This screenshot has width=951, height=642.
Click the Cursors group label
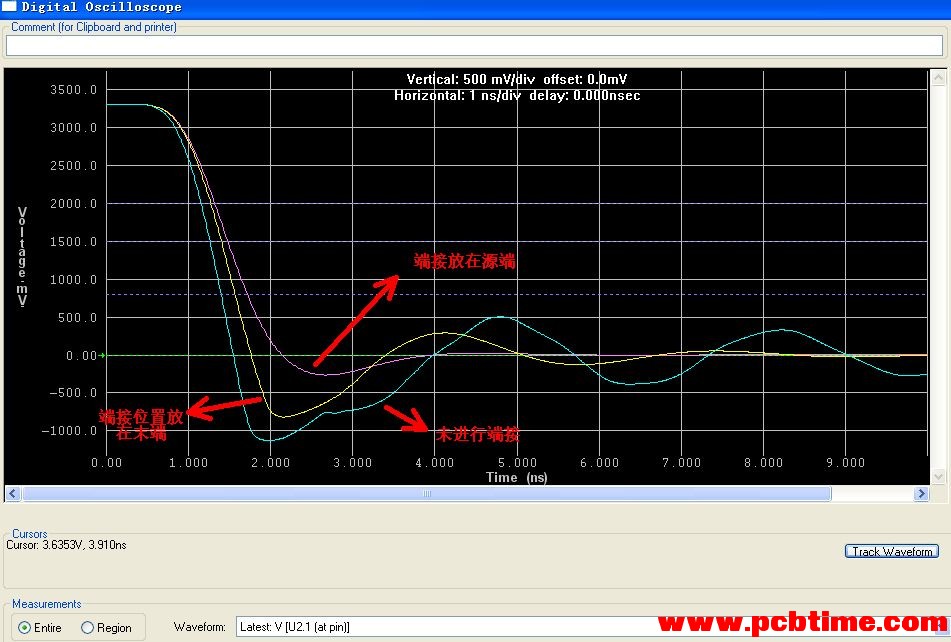point(30,533)
